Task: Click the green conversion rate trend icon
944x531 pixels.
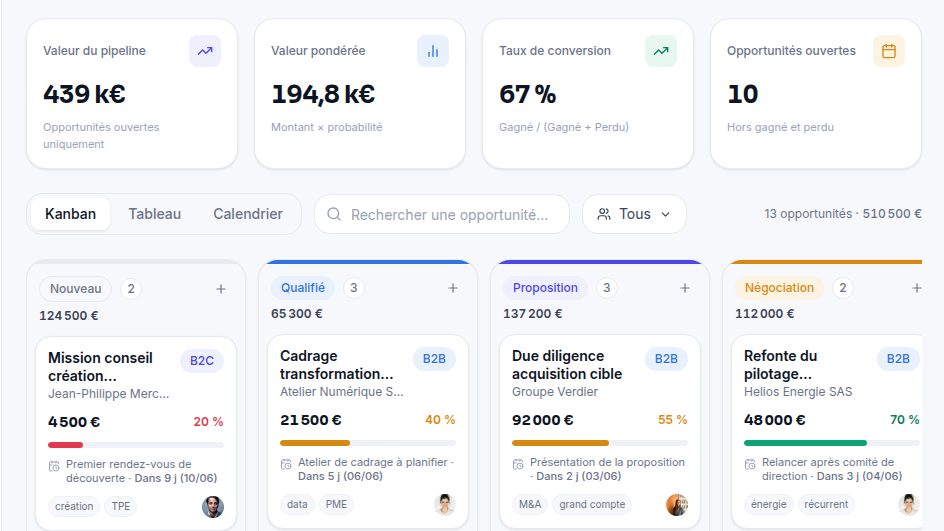Action: (x=660, y=51)
